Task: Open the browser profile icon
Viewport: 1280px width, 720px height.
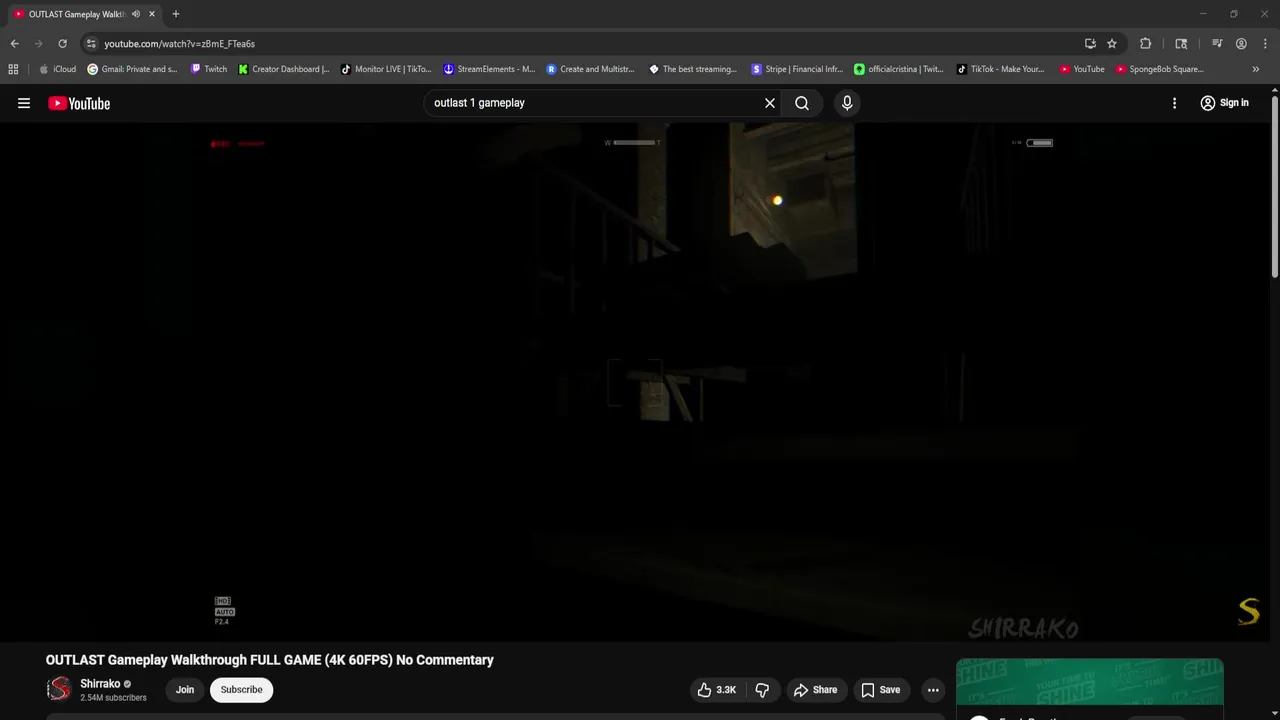Action: point(1241,44)
